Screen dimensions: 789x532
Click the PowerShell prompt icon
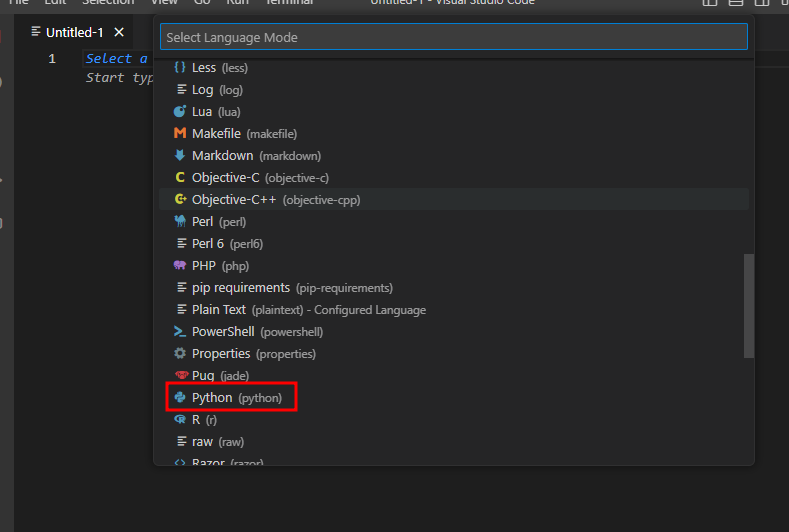click(x=180, y=331)
